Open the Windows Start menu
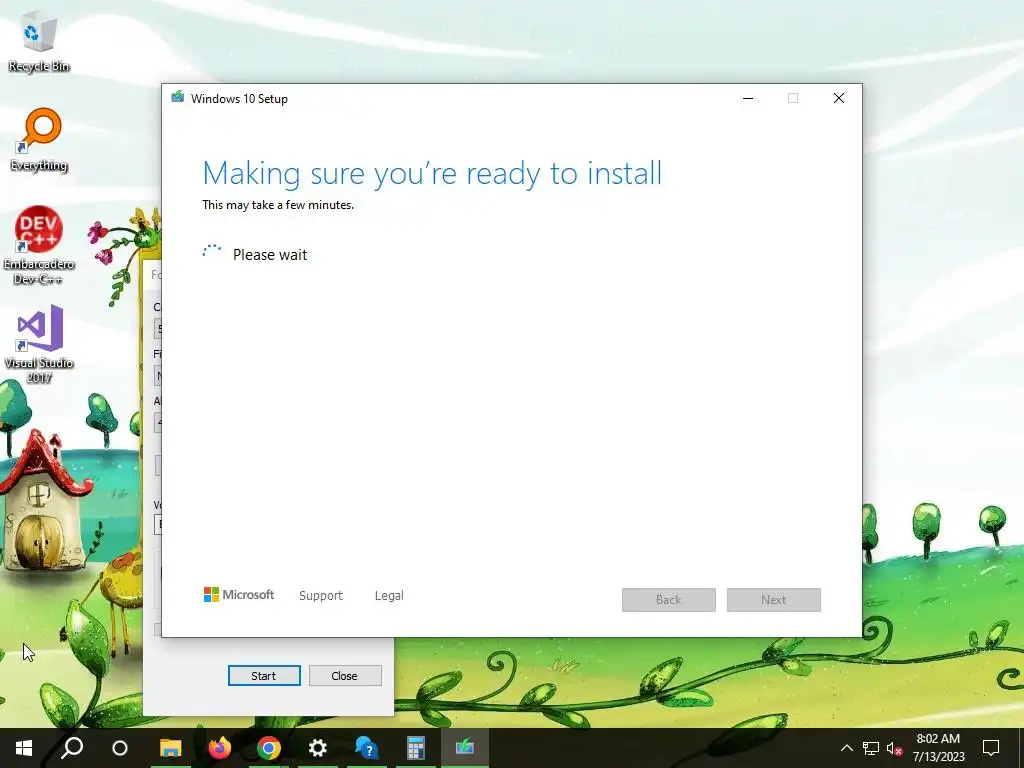1024x768 pixels. tap(24, 748)
